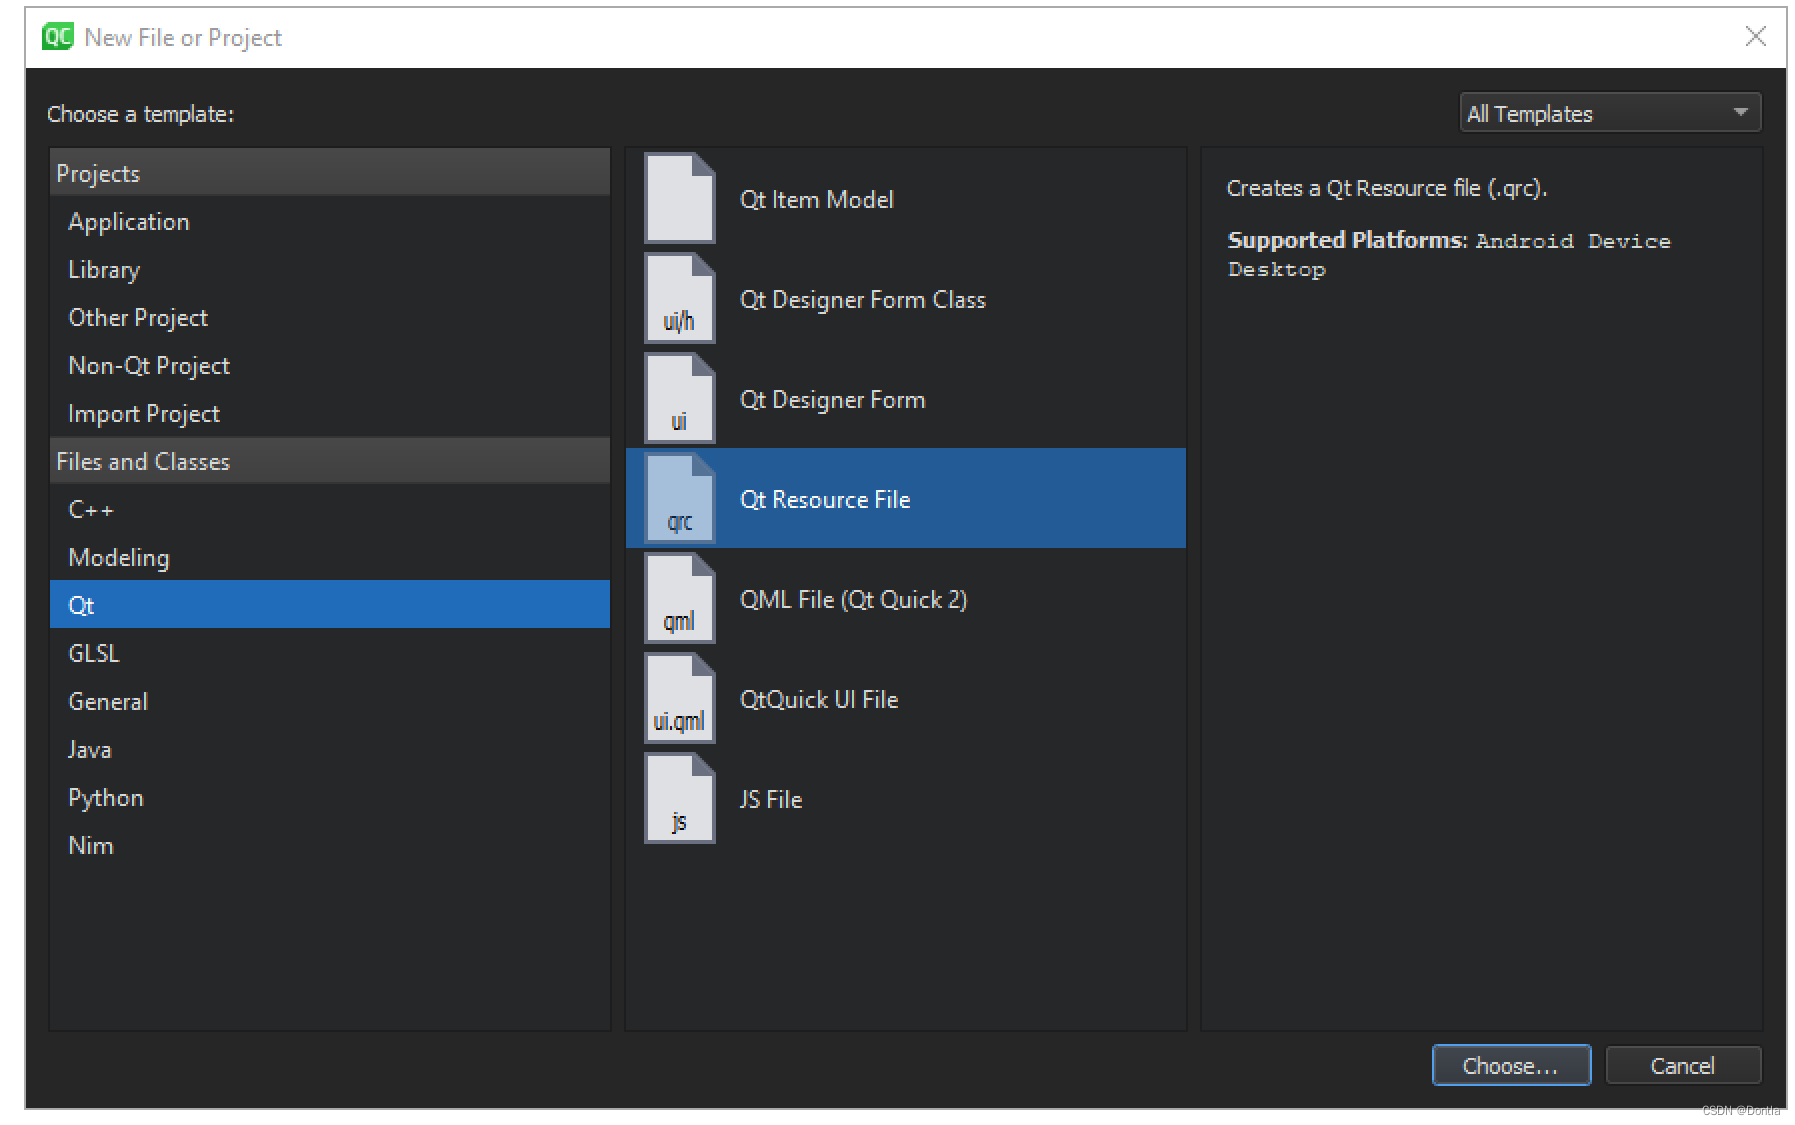Select Non-Qt Project category

(329, 366)
